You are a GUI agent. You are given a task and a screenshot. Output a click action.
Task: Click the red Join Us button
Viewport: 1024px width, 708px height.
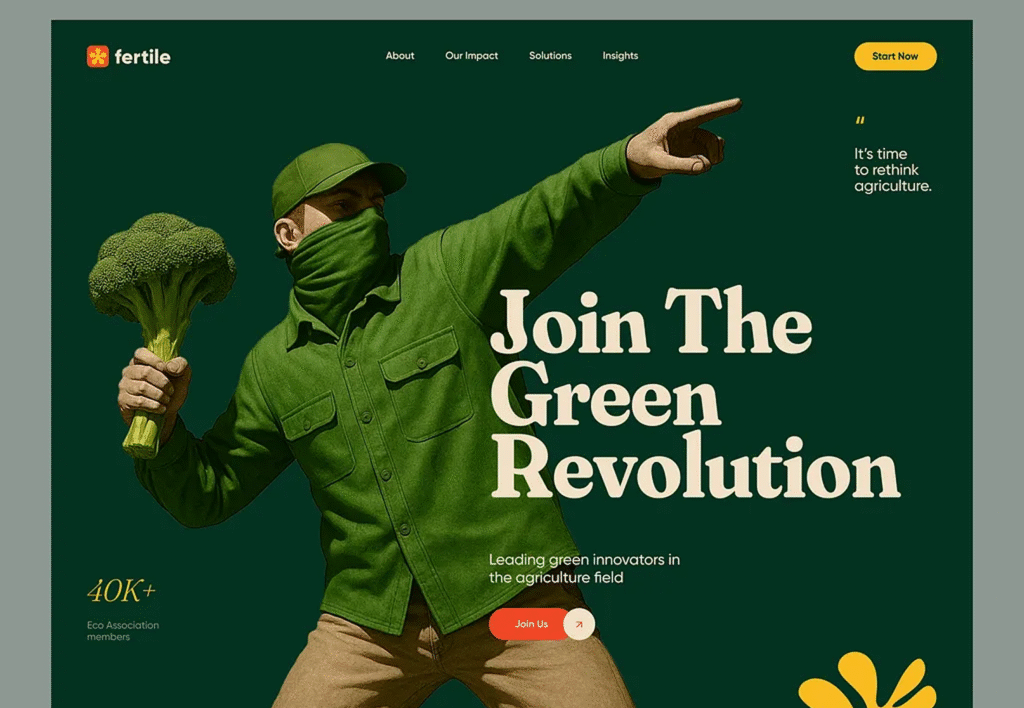point(530,624)
